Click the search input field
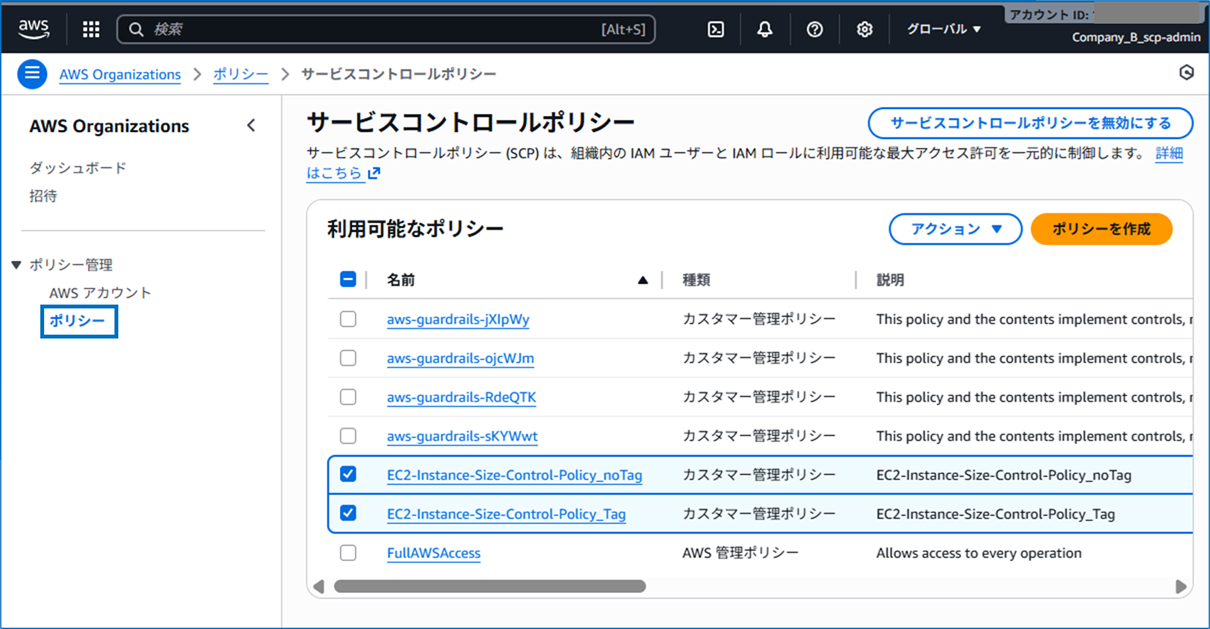The image size is (1210, 629). coord(390,28)
